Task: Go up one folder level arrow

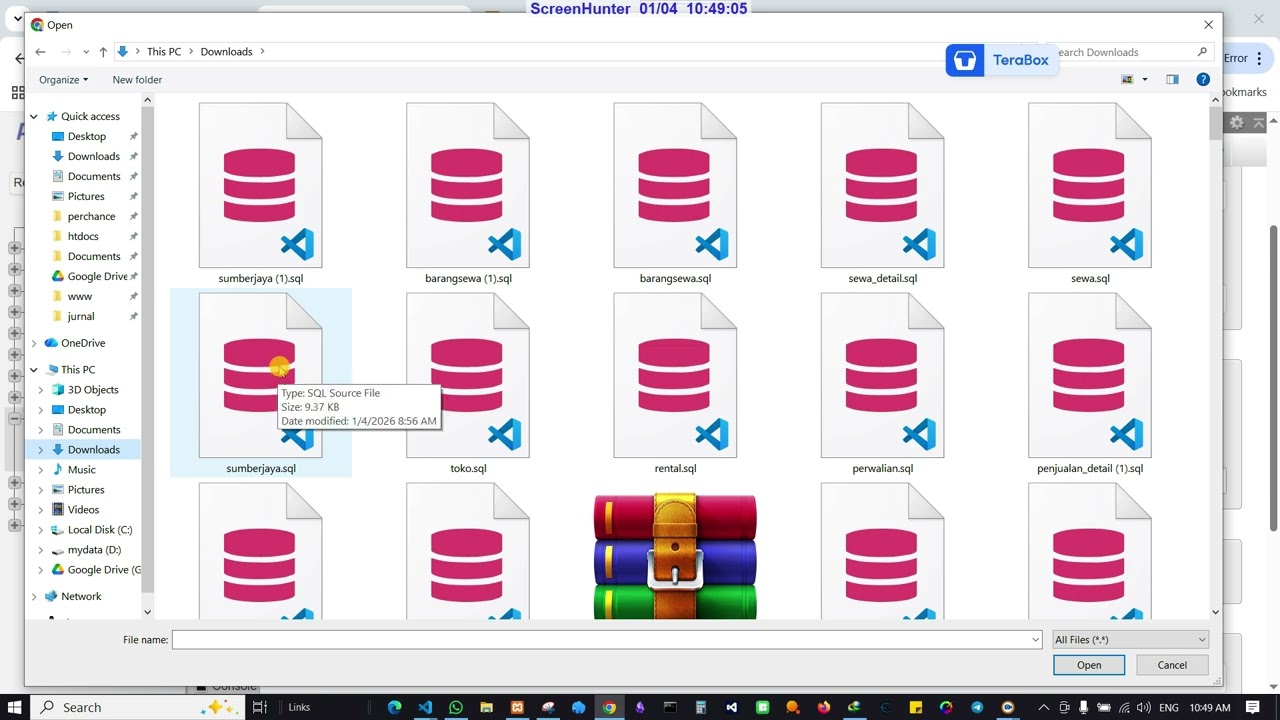Action: click(x=103, y=52)
